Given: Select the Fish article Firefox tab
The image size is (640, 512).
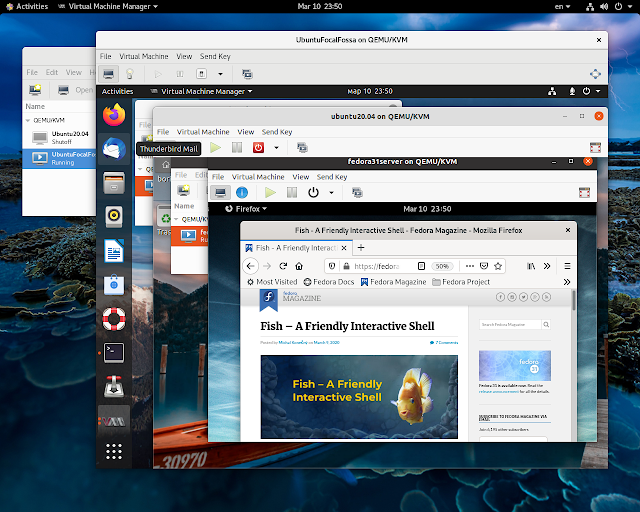Looking at the screenshot, I should [x=296, y=248].
